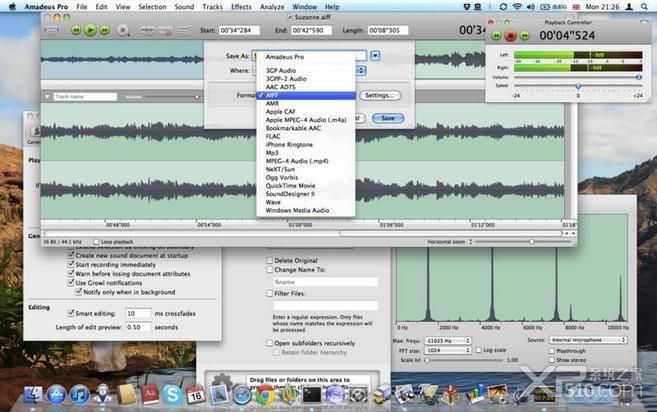This screenshot has width=657, height=412.
Task: Click the Track name input field
Action: pyautogui.click(x=85, y=96)
